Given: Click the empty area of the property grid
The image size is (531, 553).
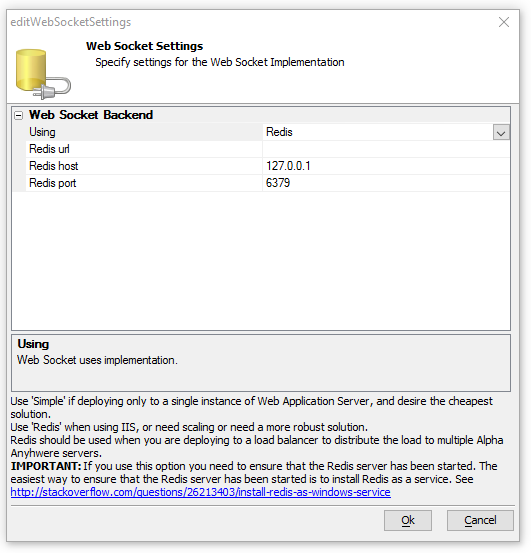Looking at the screenshot, I should [261, 261].
